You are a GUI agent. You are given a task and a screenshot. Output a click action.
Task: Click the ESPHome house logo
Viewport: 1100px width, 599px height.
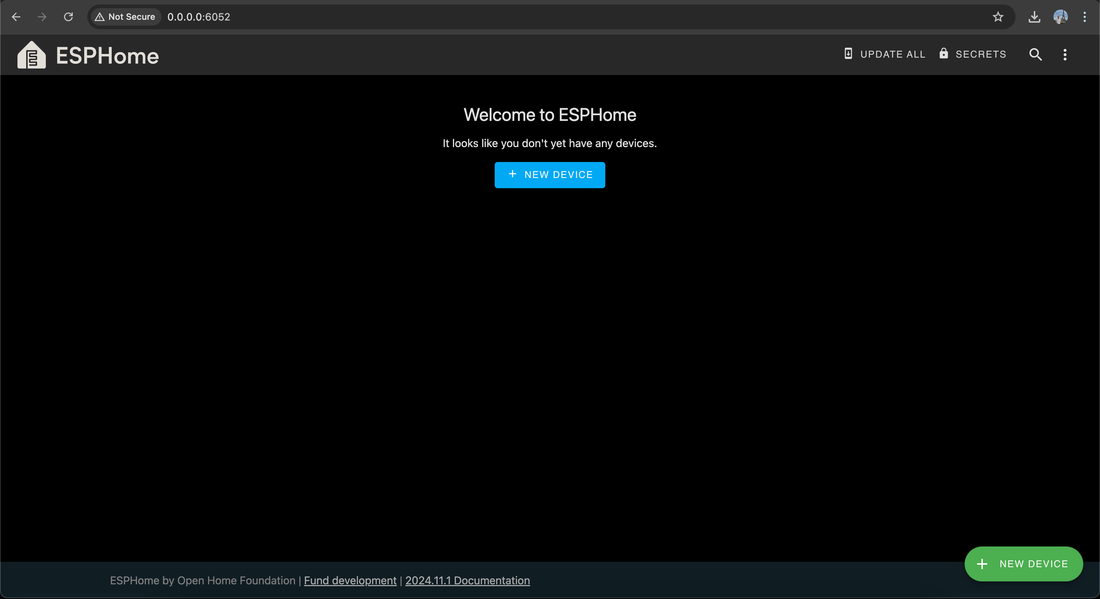[x=30, y=54]
